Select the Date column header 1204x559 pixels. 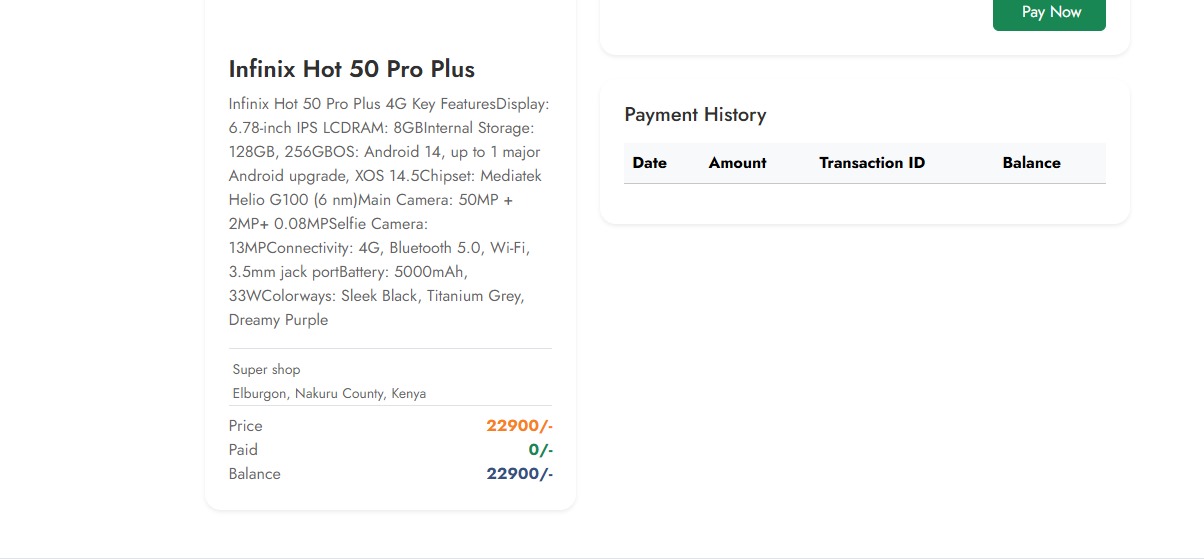[649, 163]
